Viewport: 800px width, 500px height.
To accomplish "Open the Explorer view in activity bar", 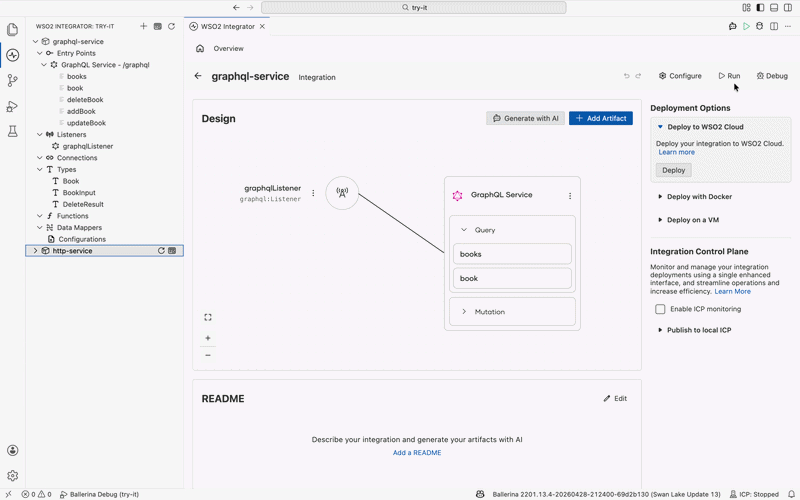I will pyautogui.click(x=13, y=30).
